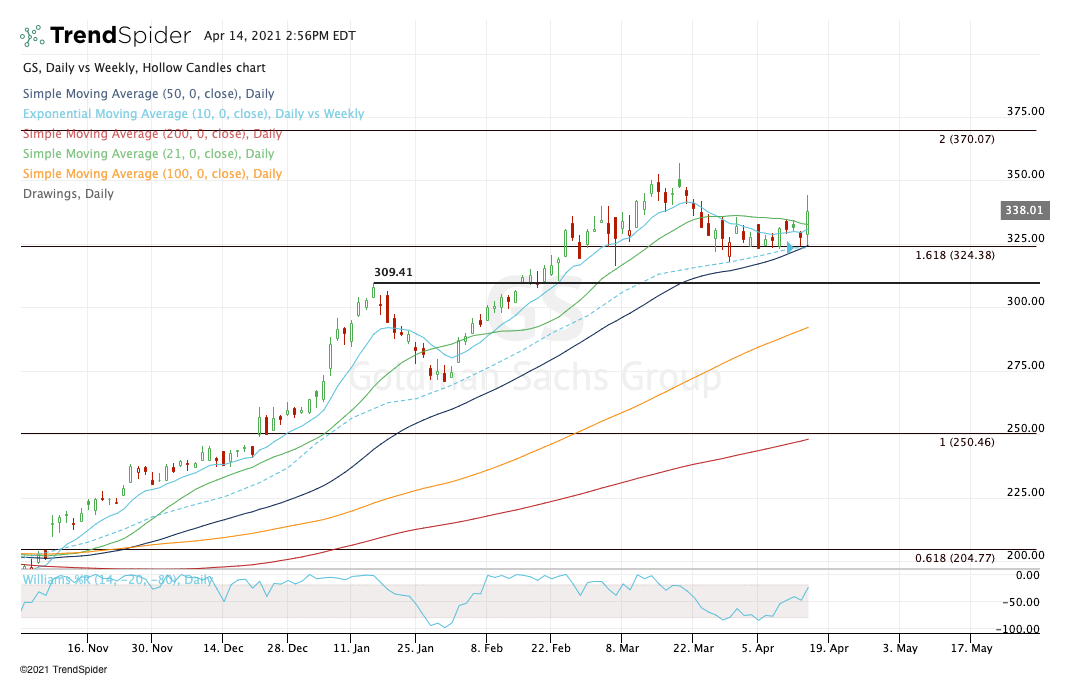1070x679 pixels.
Task: Select the Simple Moving Average (100) legend entry
Action: (x=152, y=173)
